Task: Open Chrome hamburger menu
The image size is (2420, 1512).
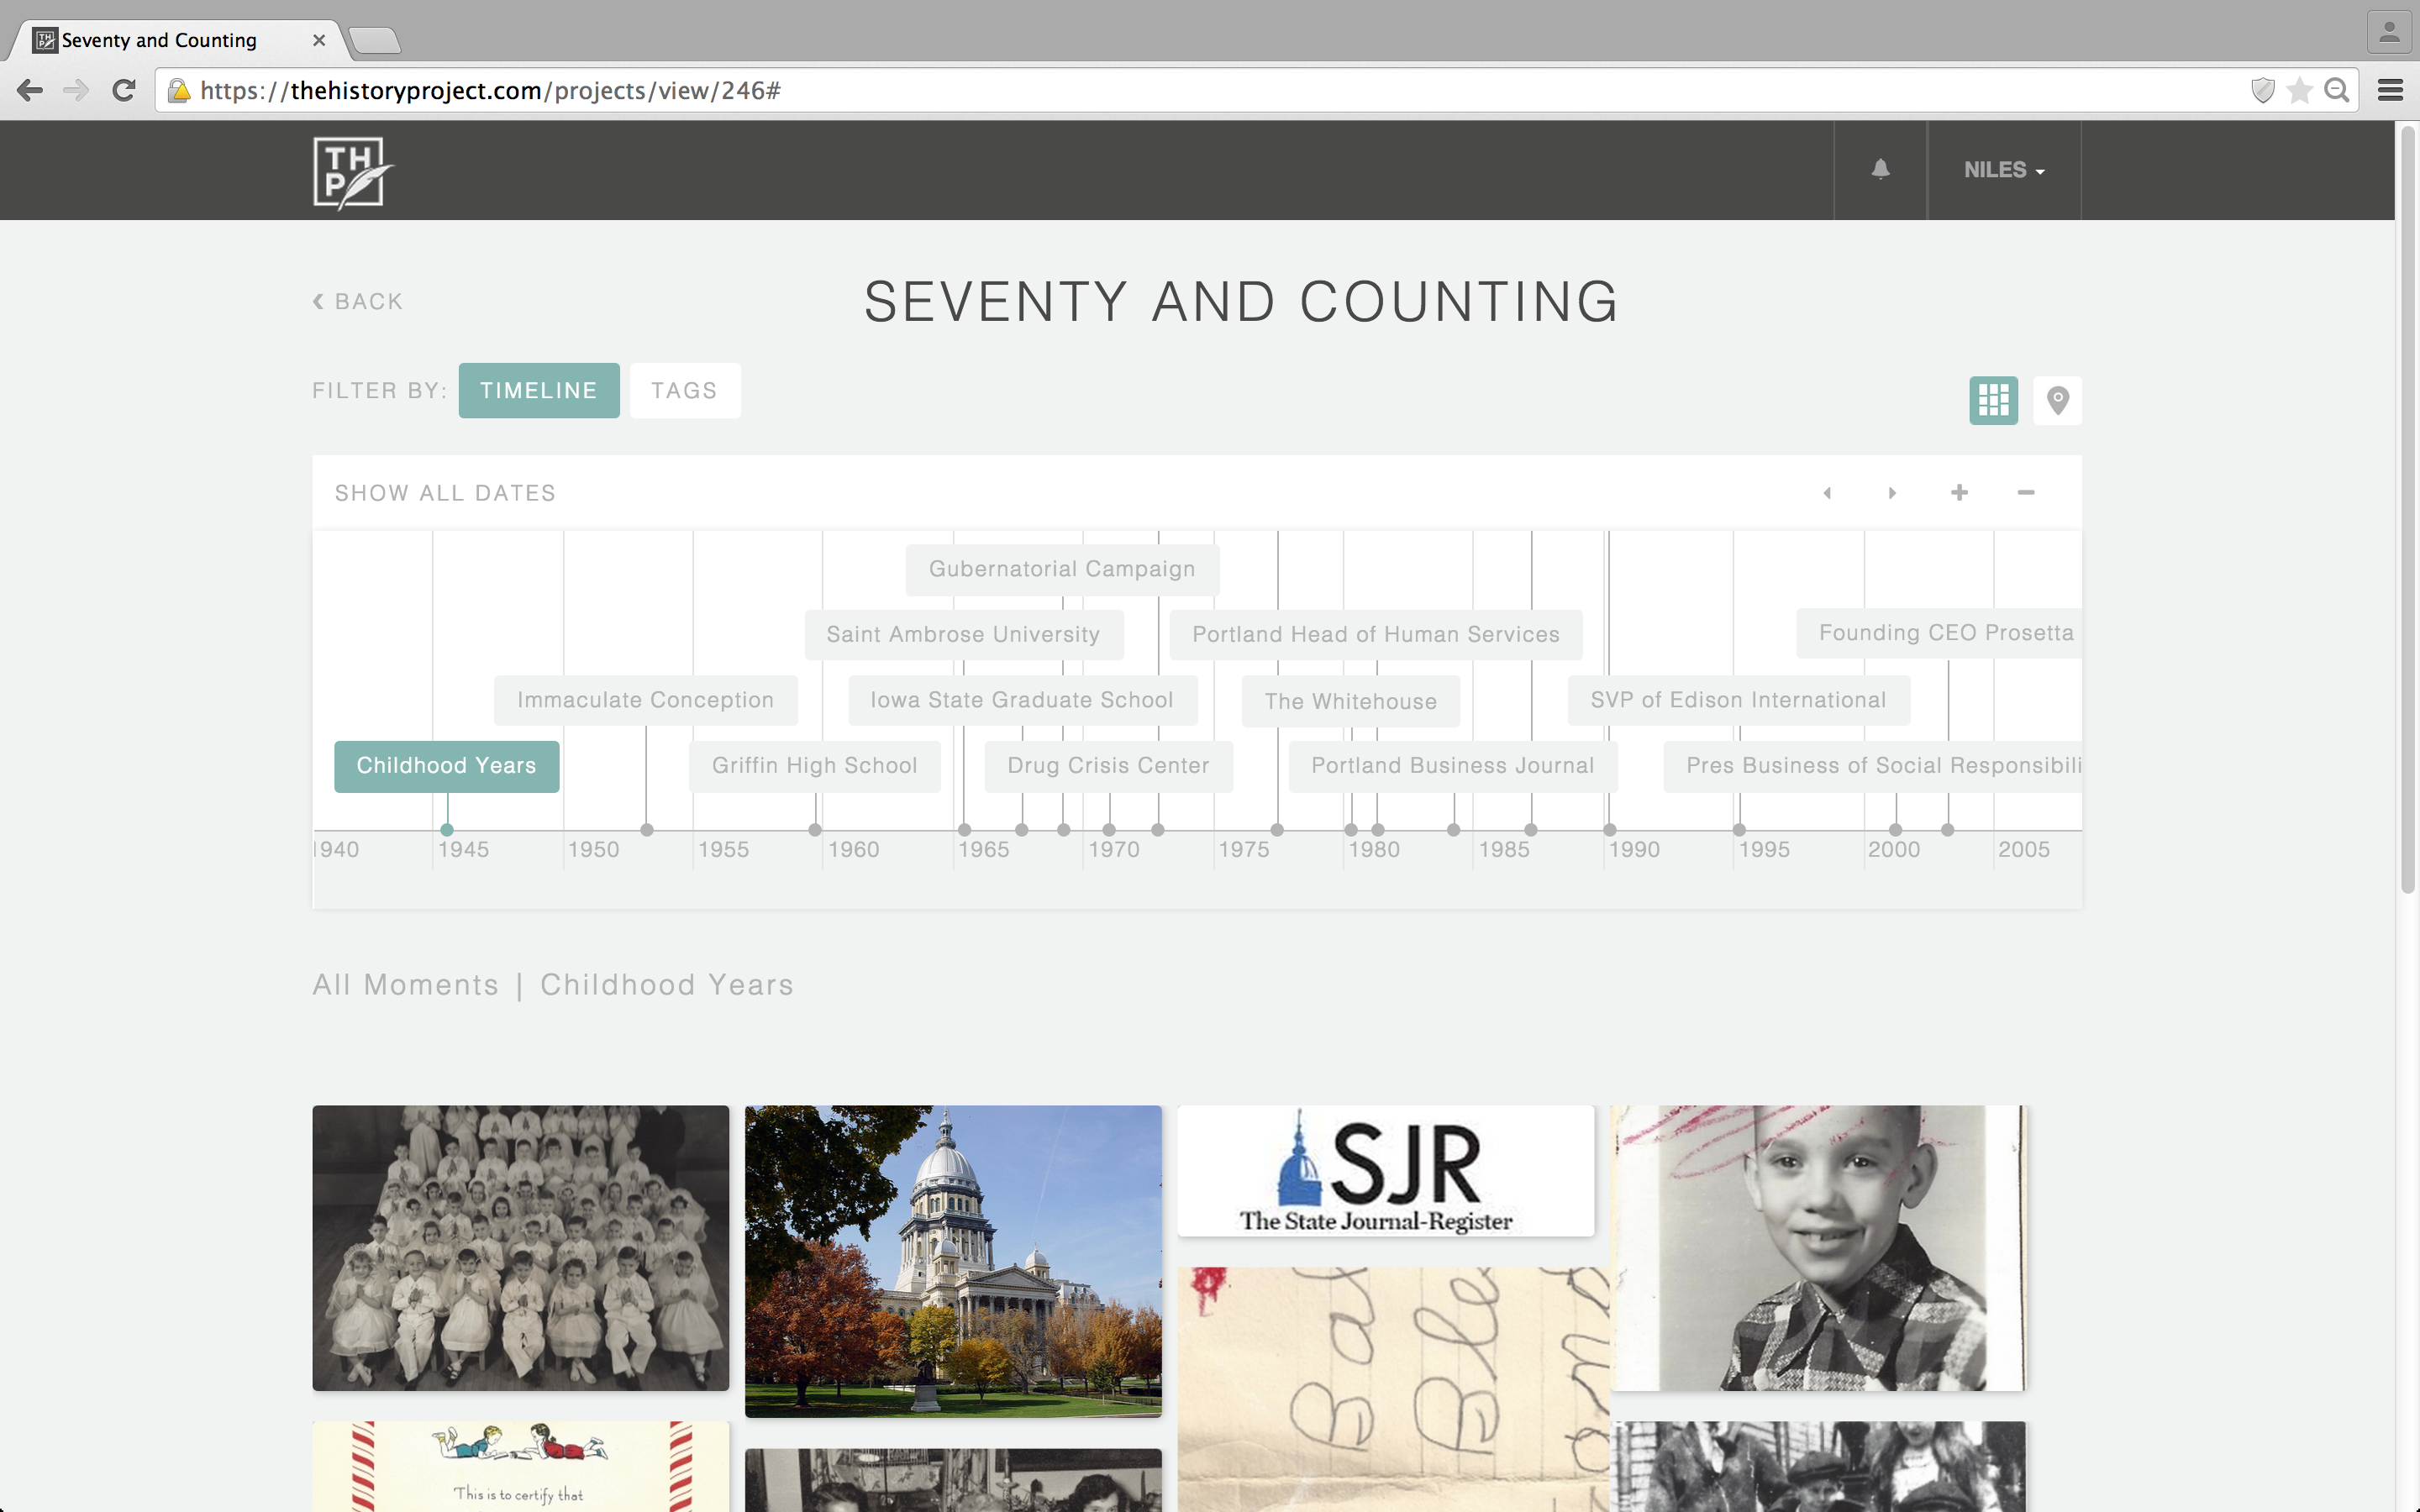Action: coord(2389,91)
